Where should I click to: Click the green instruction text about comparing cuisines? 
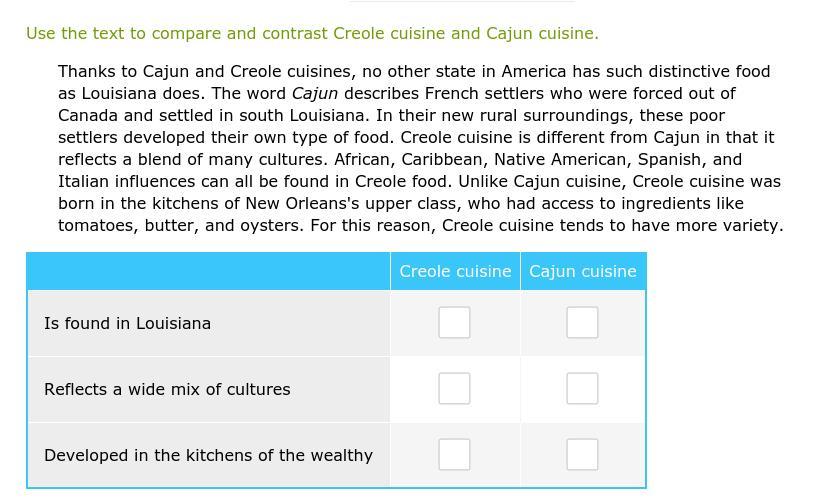[x=312, y=34]
